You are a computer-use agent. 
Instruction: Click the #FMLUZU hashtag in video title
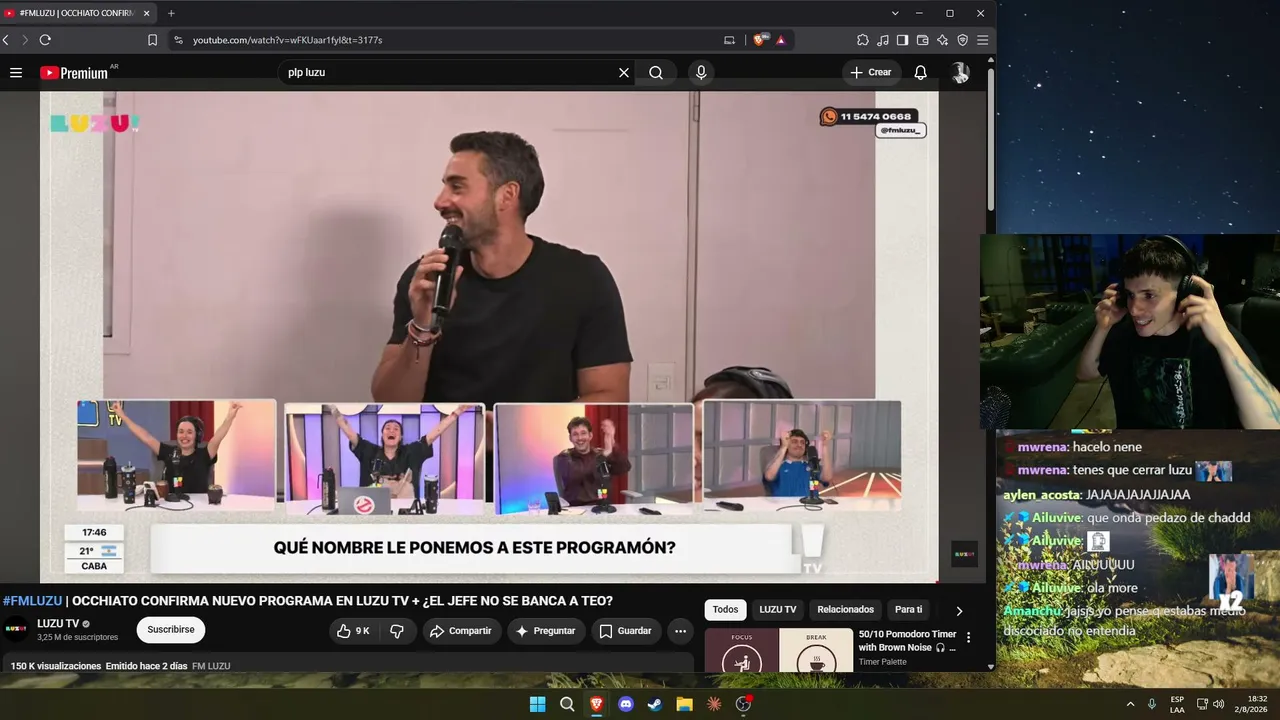[x=32, y=601]
